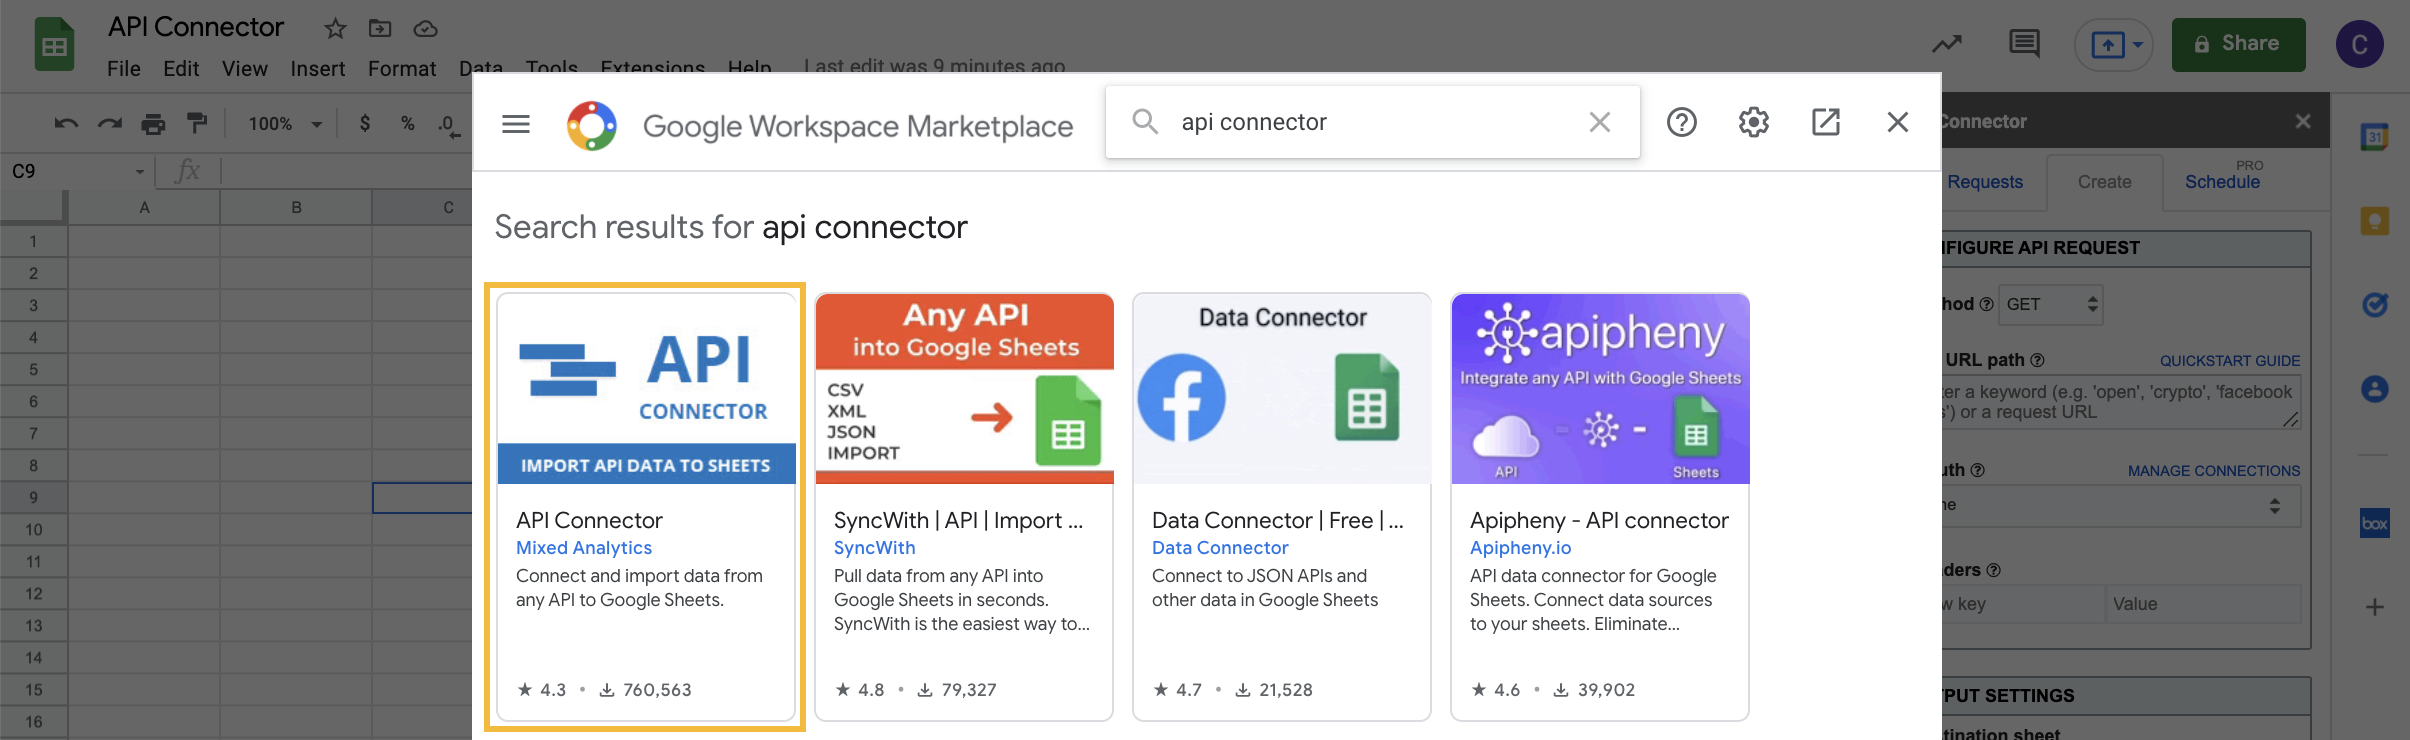Open the Insert menu

[318, 69]
